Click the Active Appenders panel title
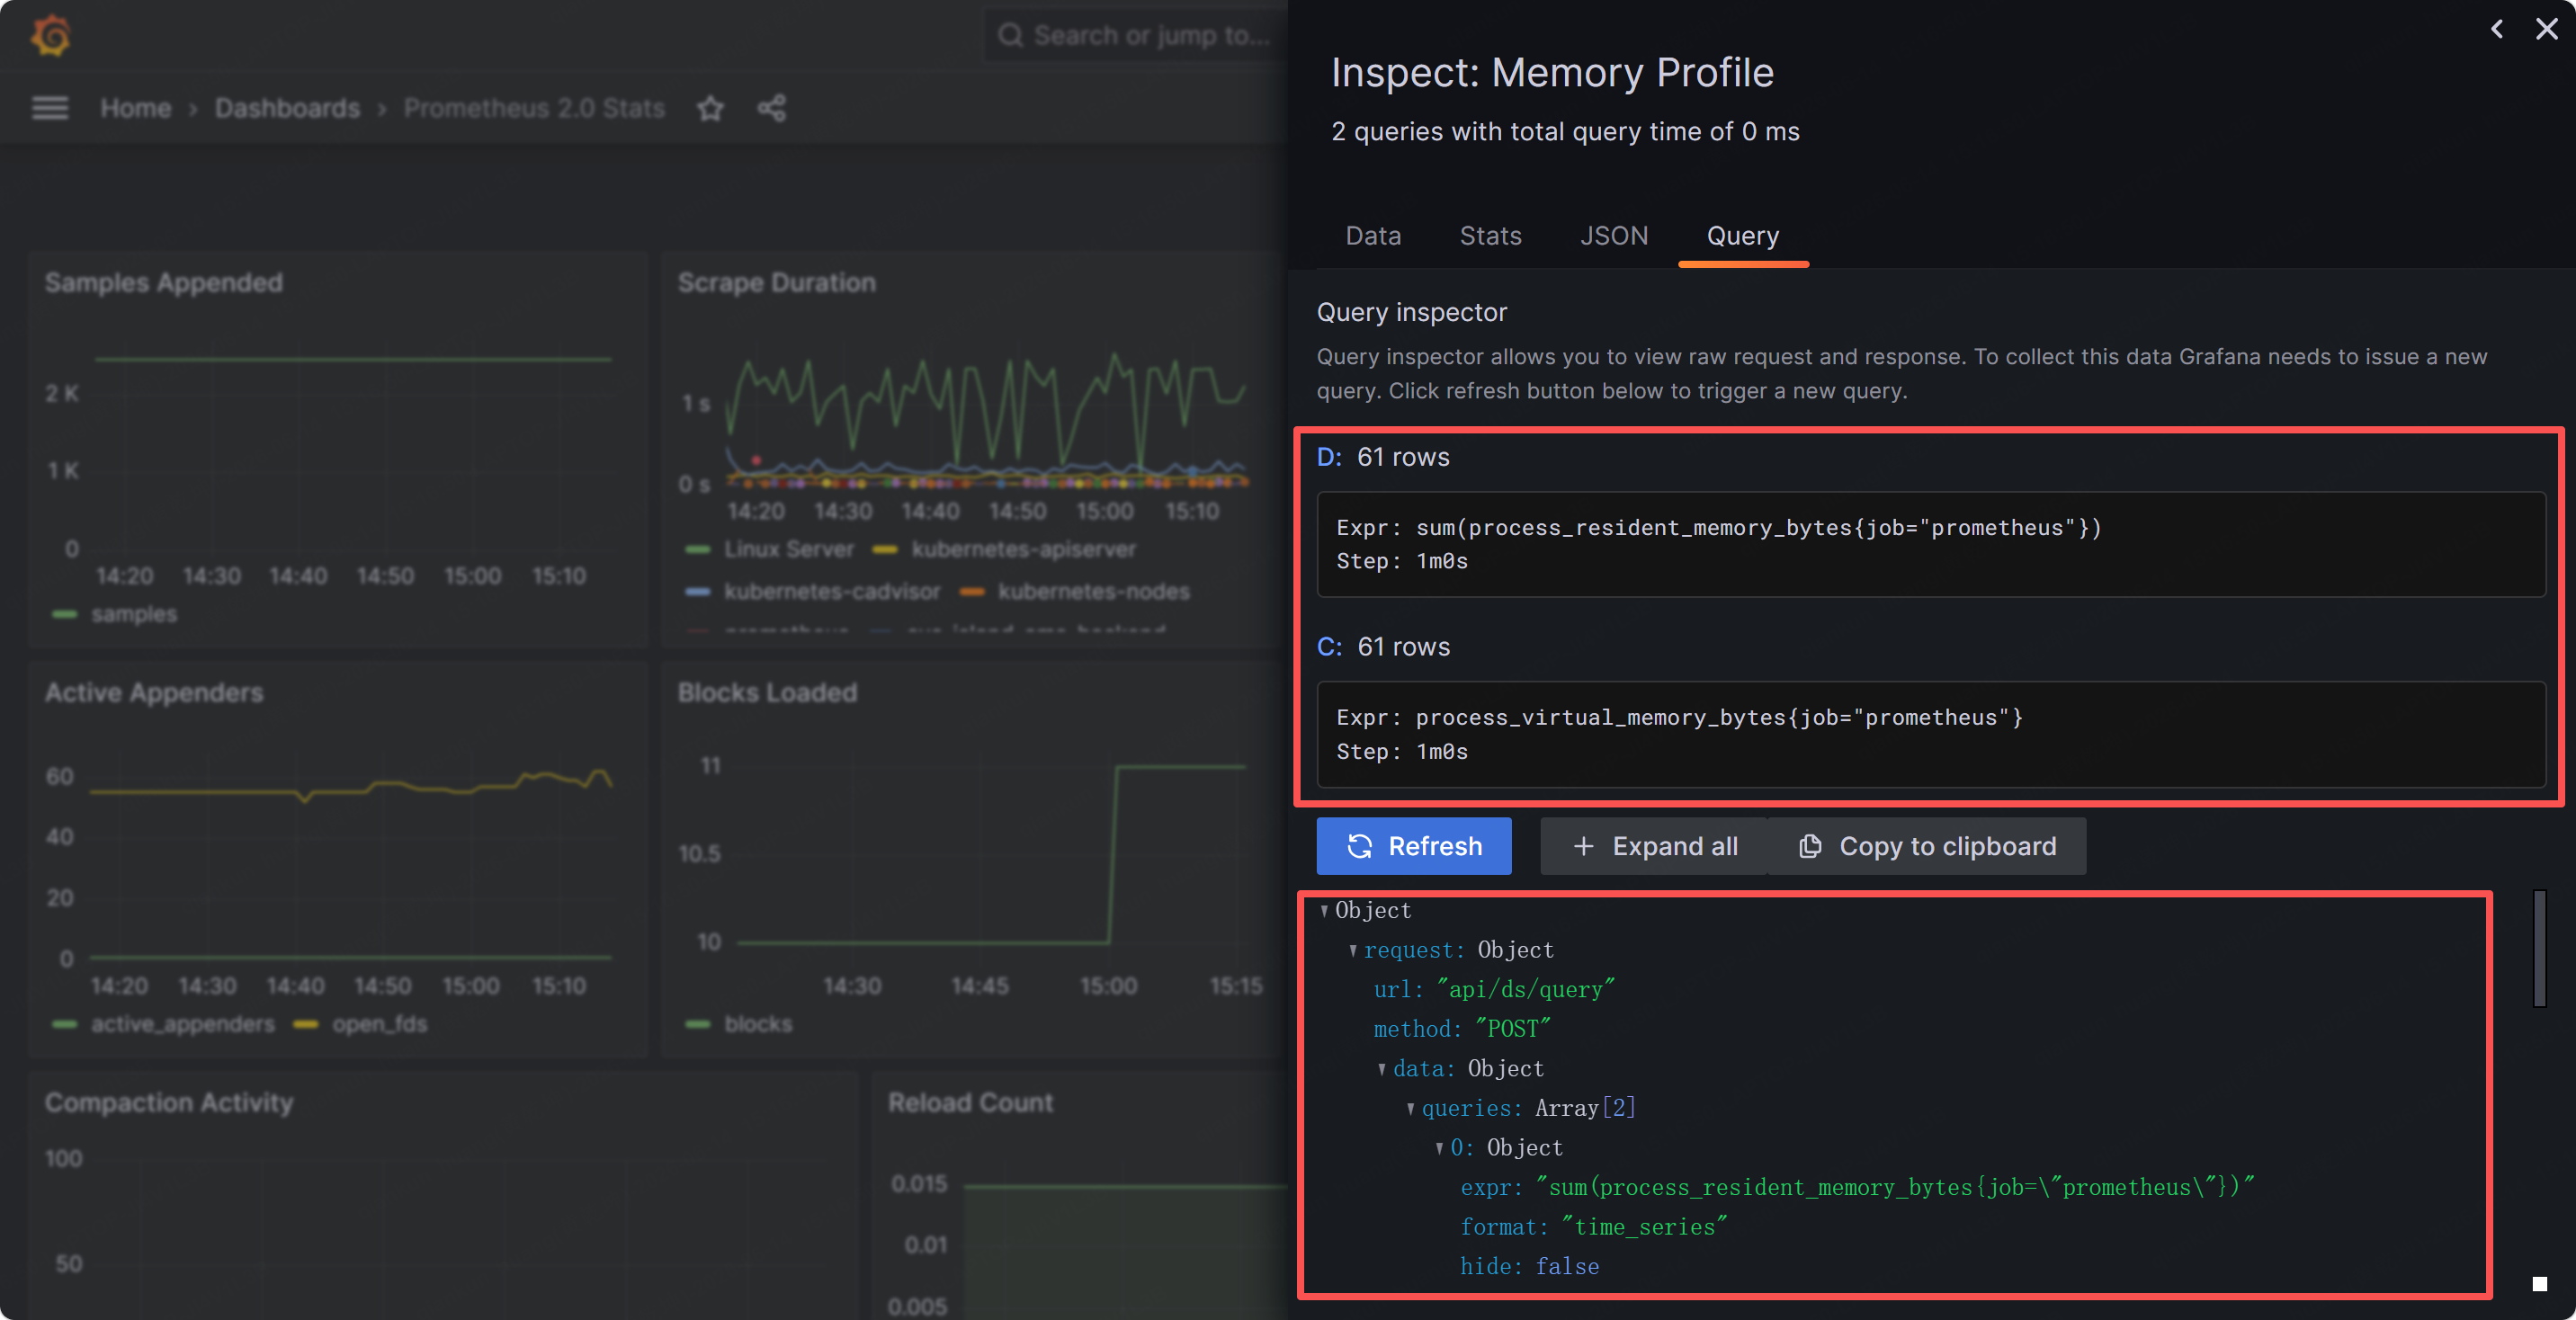The image size is (2576, 1320). point(154,693)
